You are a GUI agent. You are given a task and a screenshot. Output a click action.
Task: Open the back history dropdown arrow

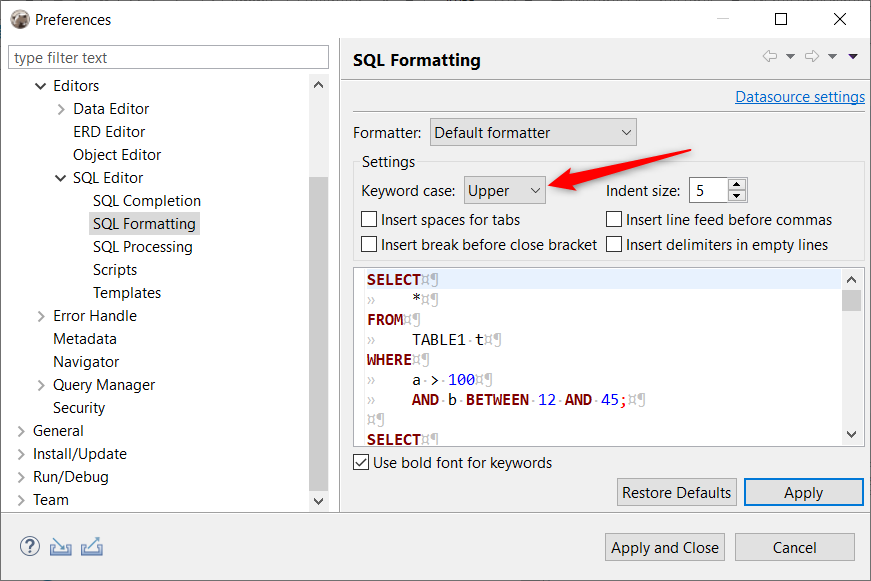click(790, 56)
